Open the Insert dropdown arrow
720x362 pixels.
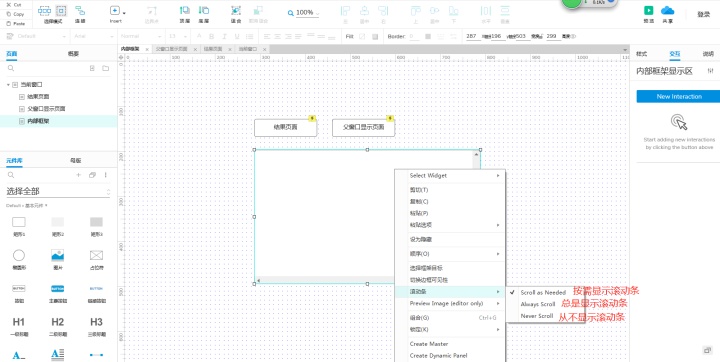(124, 12)
